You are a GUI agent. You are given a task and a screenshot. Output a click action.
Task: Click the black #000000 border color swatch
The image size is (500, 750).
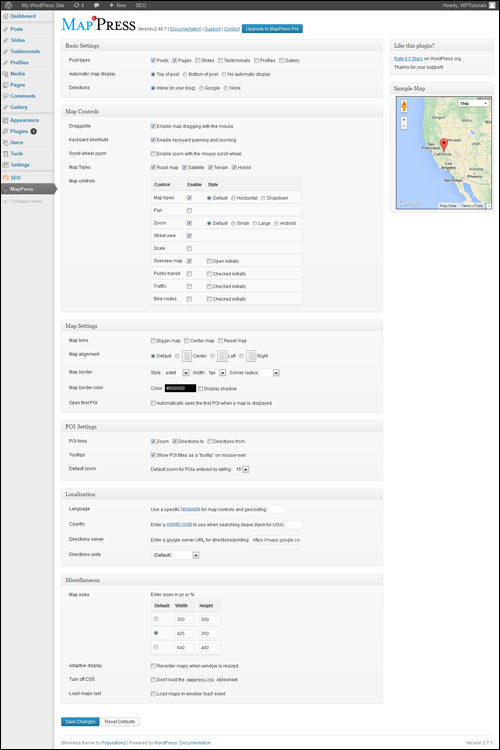tap(180, 388)
